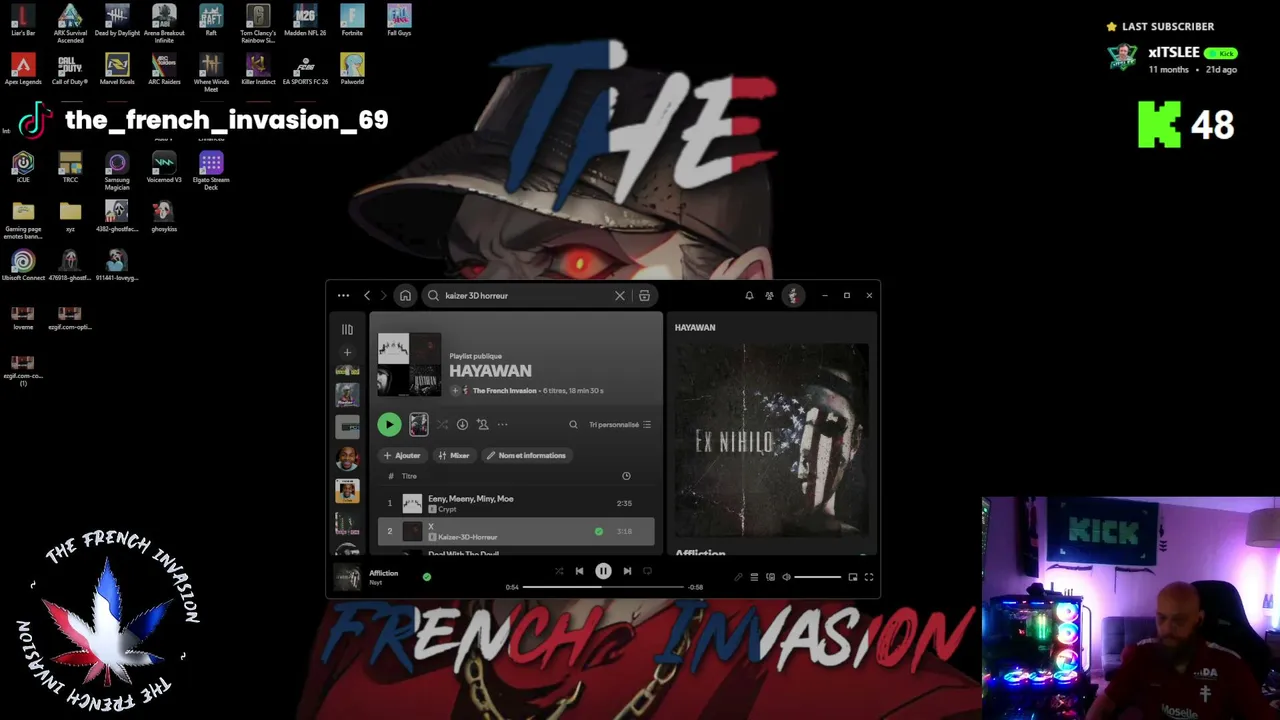Click the 'Ajouter' button
This screenshot has height=720, width=1280.
pyautogui.click(x=402, y=456)
